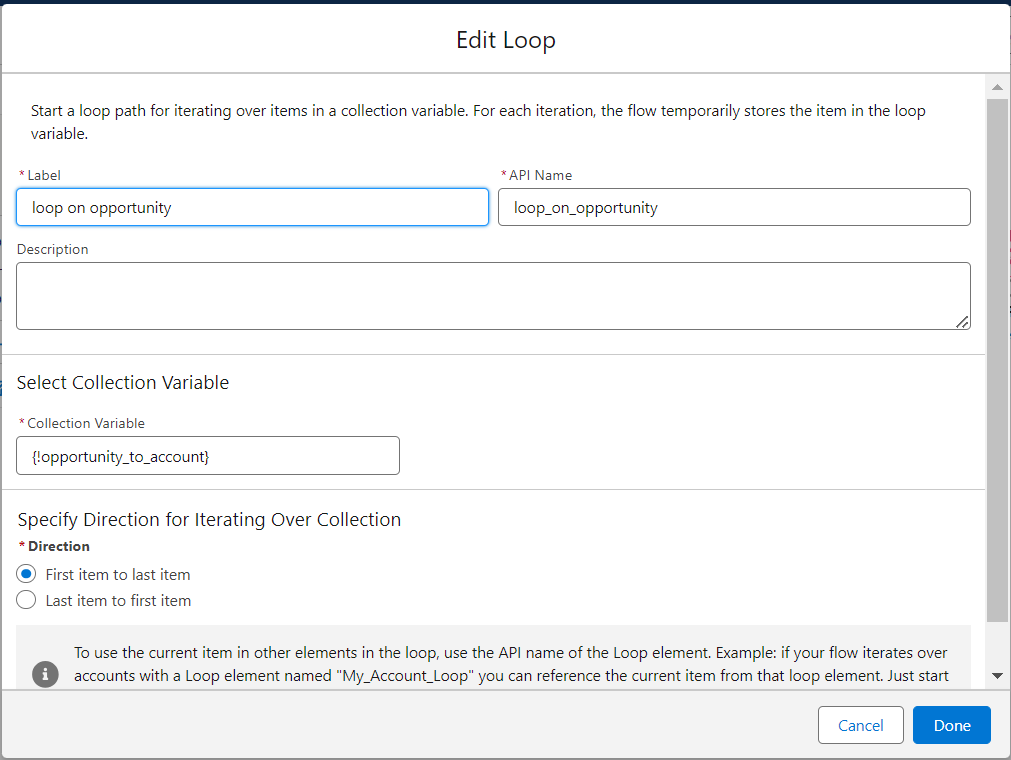Click into the API Name field
Image resolution: width=1011 pixels, height=760 pixels.
pos(734,207)
